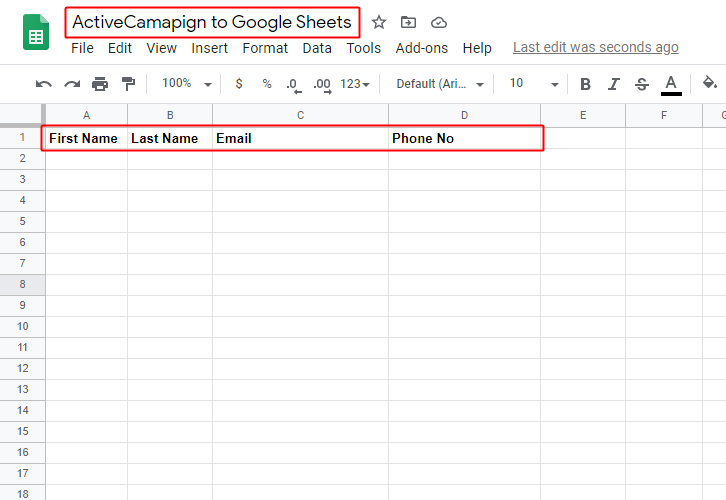
Task: Select the 'First Name' cell
Action: (x=87, y=138)
